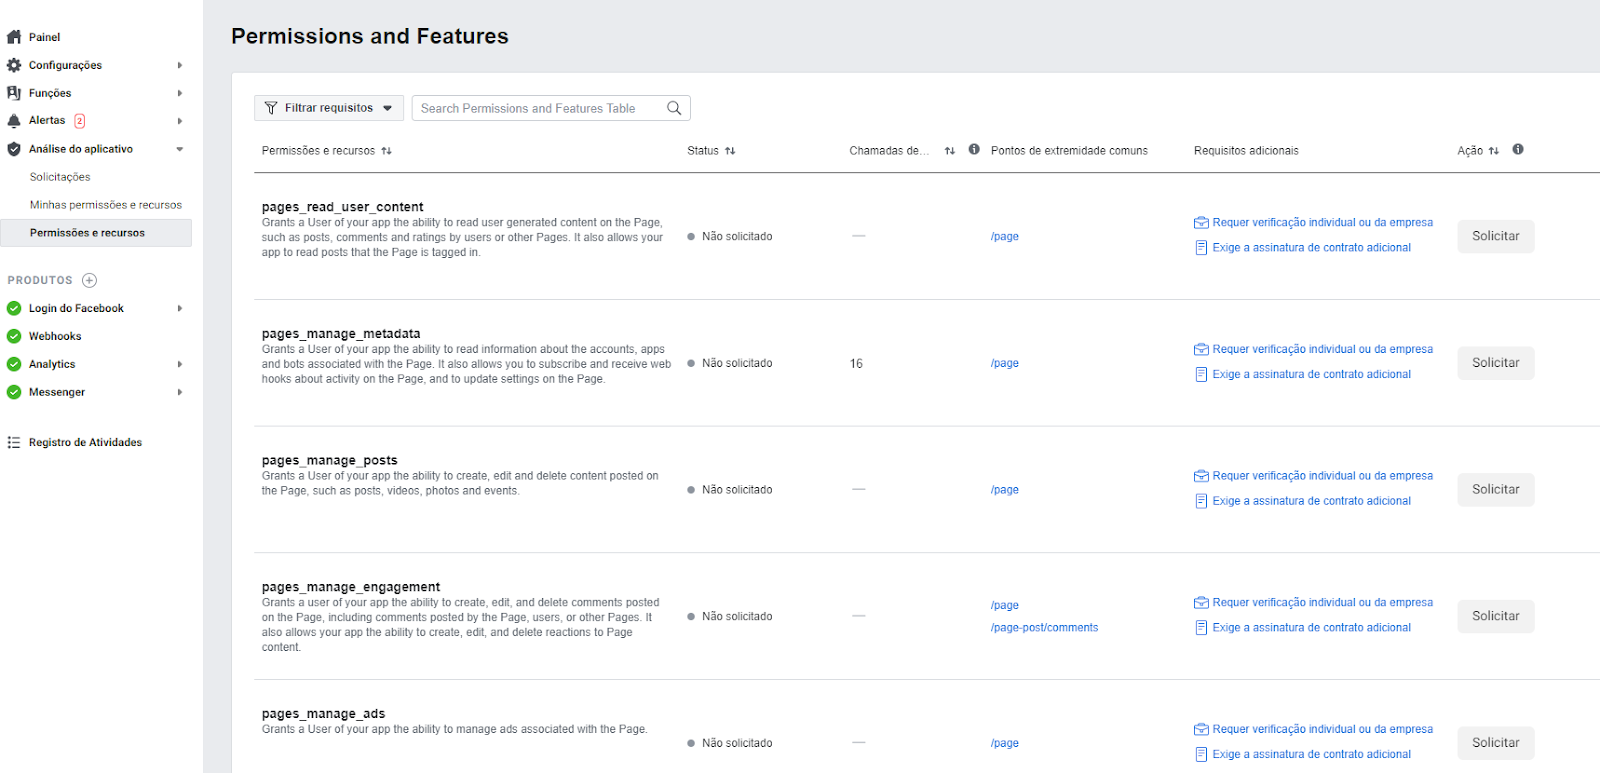Click Solicitar for pages_read_user_content
Viewport: 1600px width, 773px height.
(x=1495, y=236)
